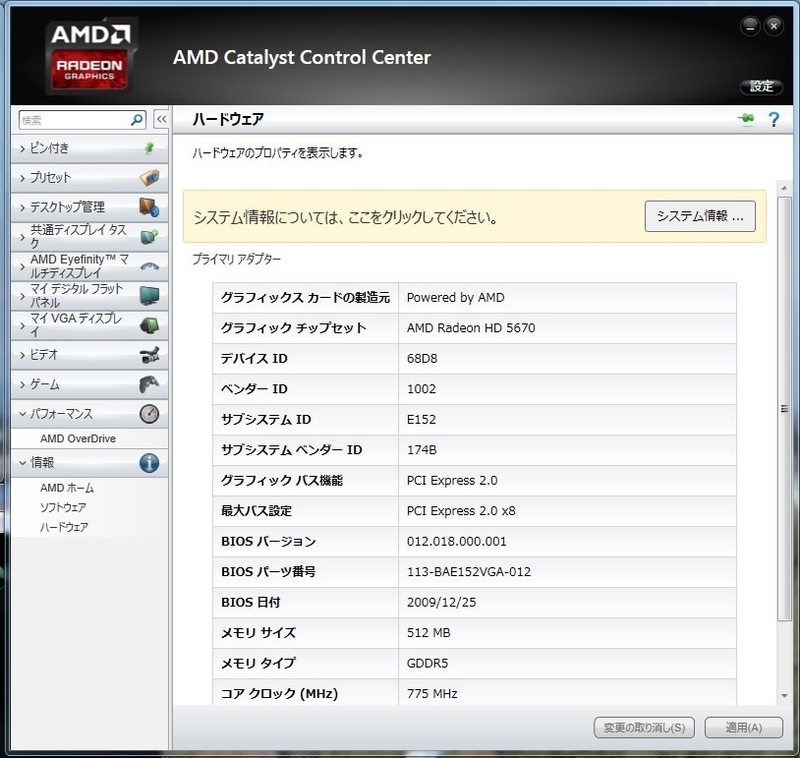
Task: Expand the デスクトップ管理 section
Action: pyautogui.click(x=89, y=207)
